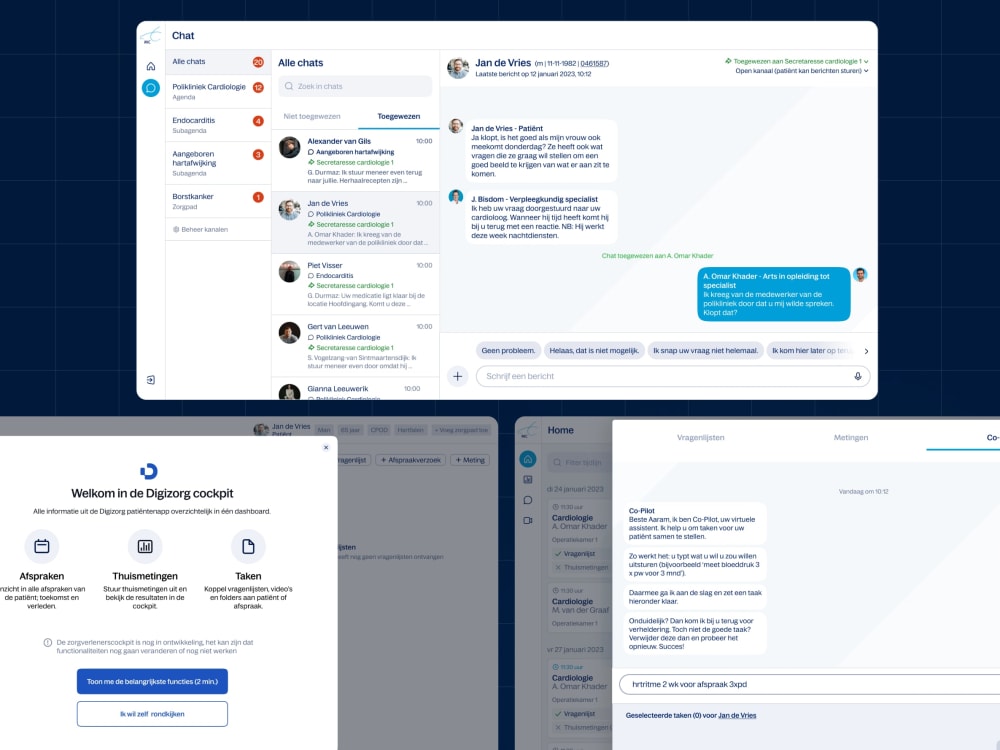Click the logout icon in Chat sidebar
The image size is (1000, 750).
(x=151, y=379)
